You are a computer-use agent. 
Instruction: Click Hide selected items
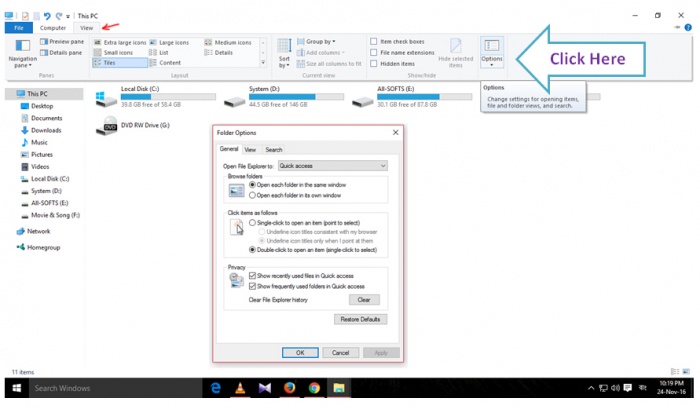[x=455, y=54]
